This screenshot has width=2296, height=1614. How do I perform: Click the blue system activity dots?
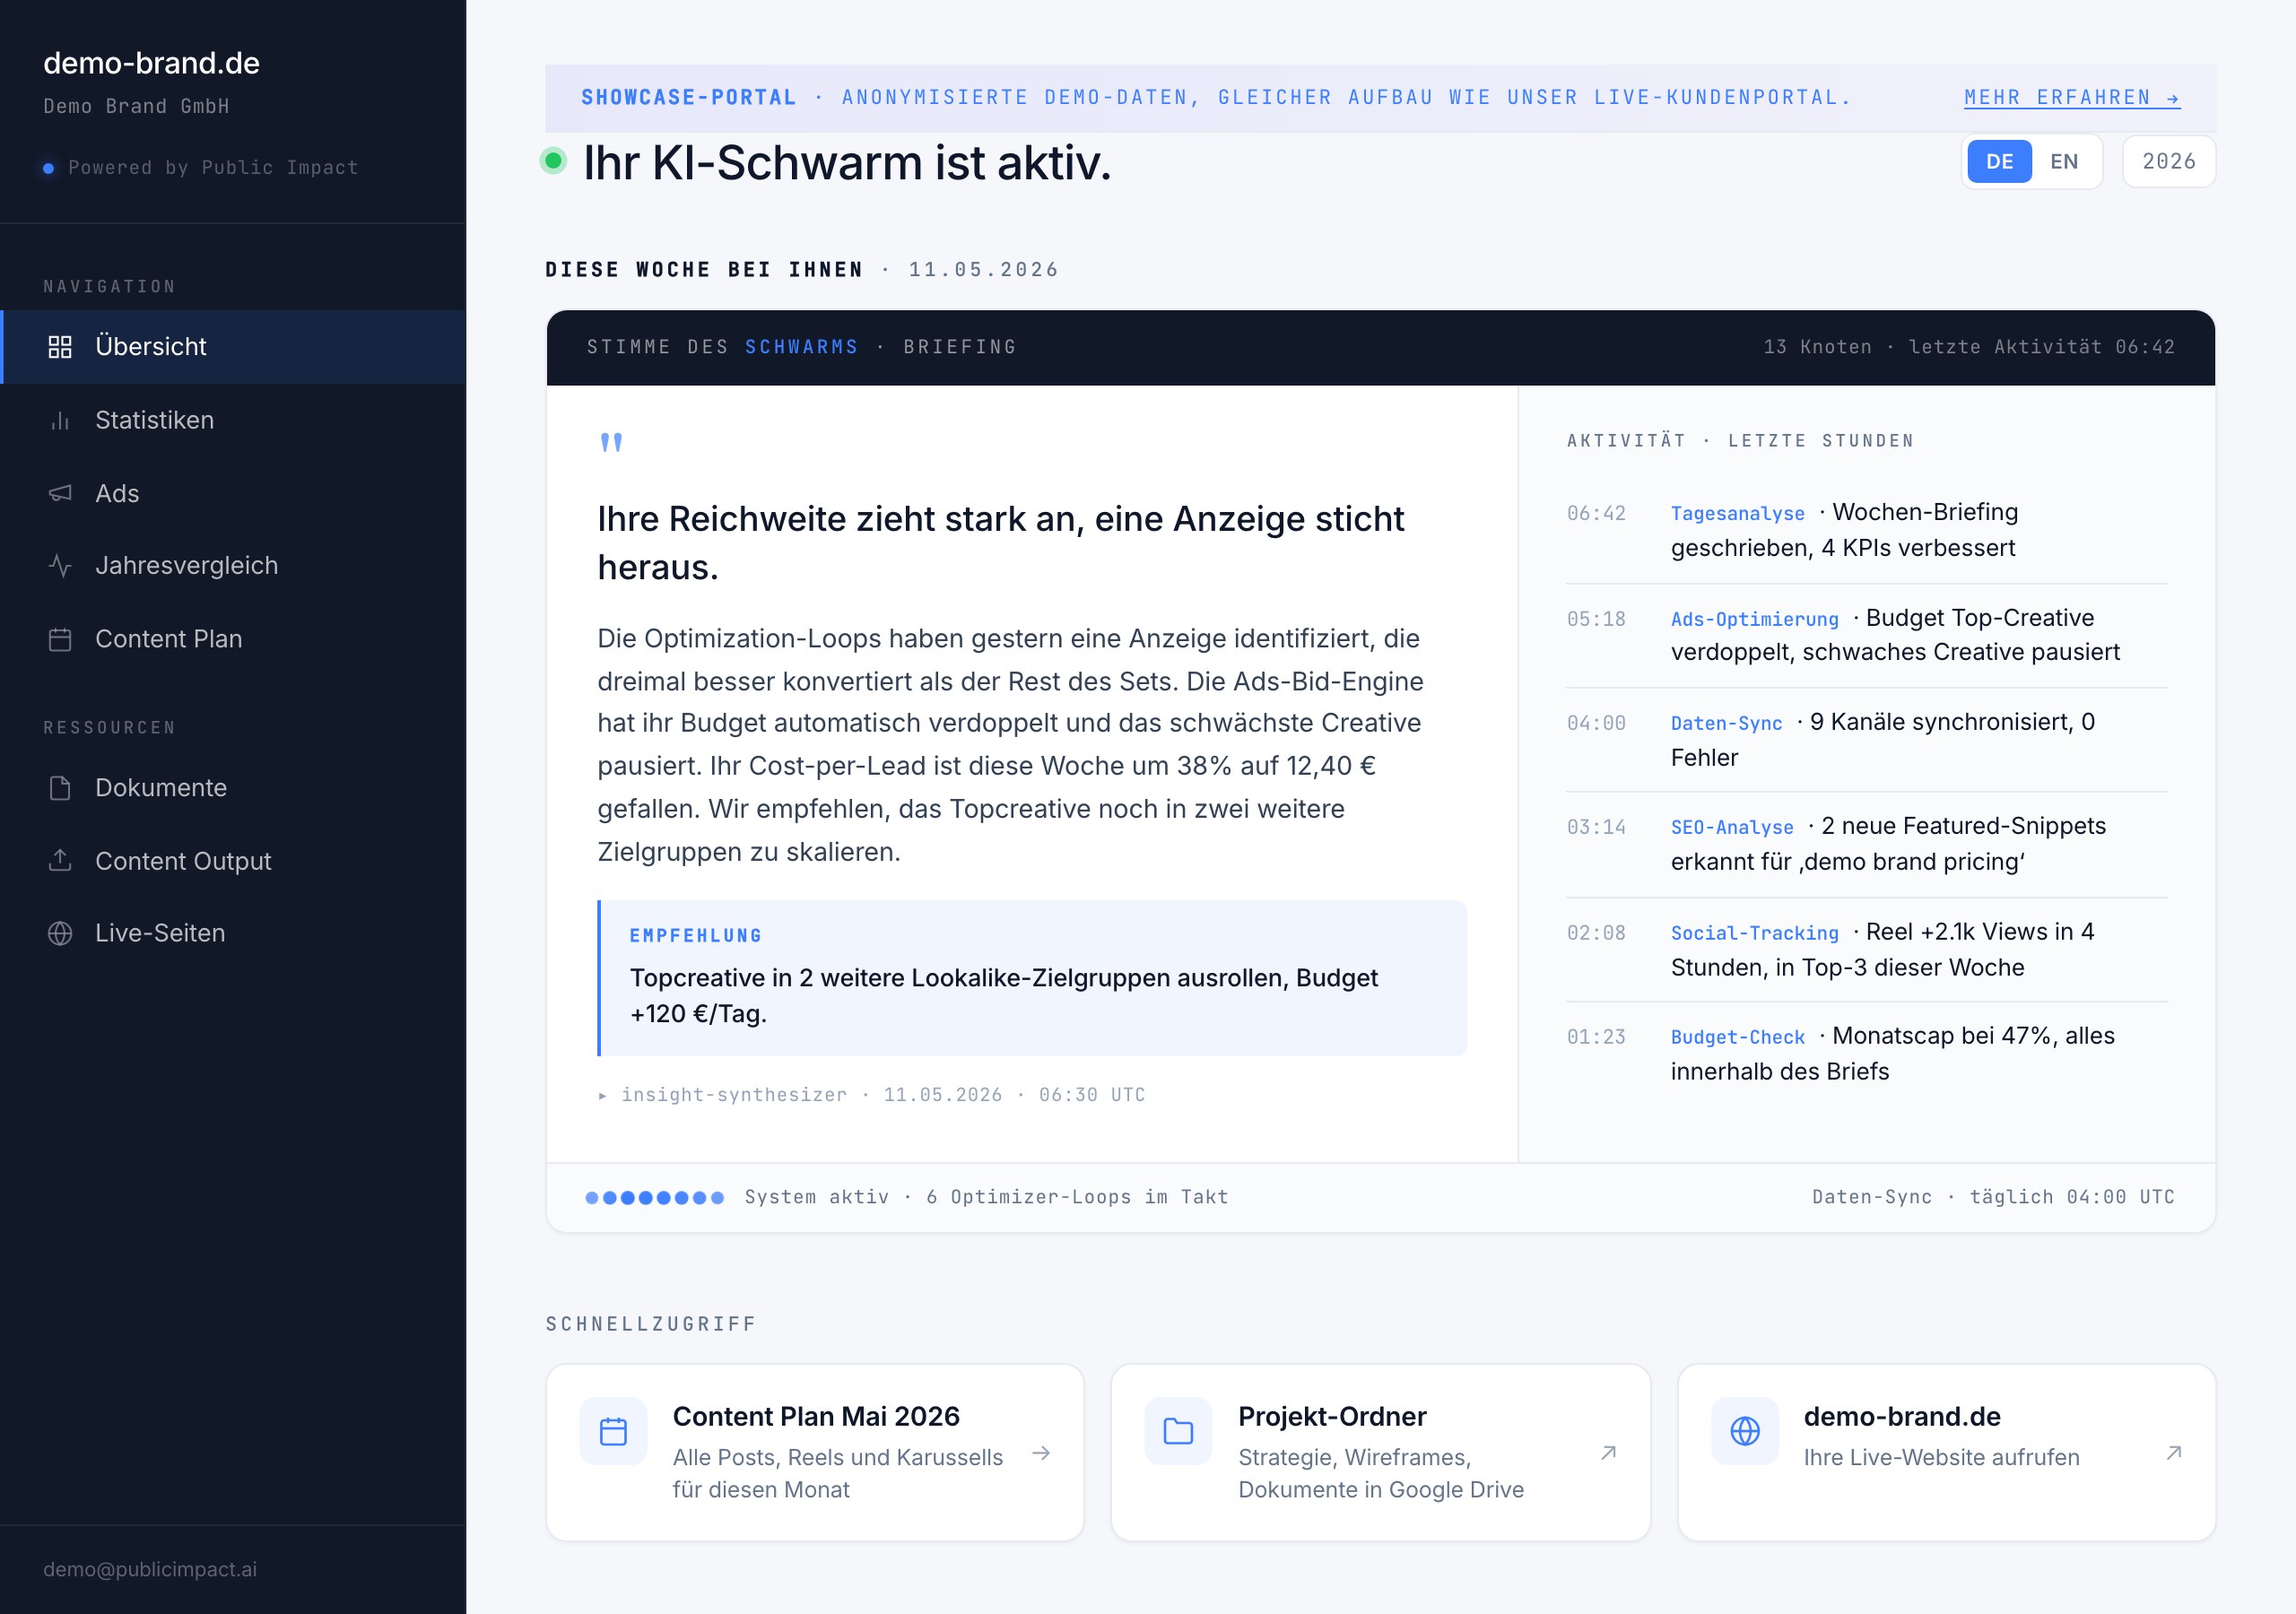point(654,1197)
